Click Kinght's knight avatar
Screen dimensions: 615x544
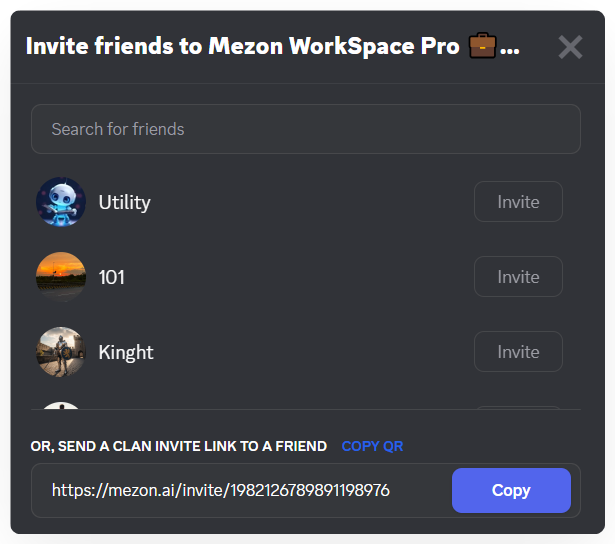[61, 352]
